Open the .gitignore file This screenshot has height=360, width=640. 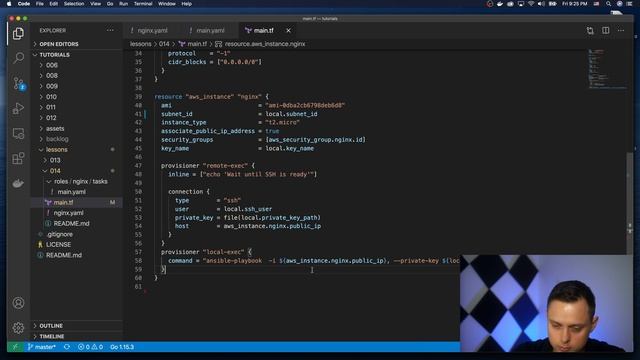point(60,234)
